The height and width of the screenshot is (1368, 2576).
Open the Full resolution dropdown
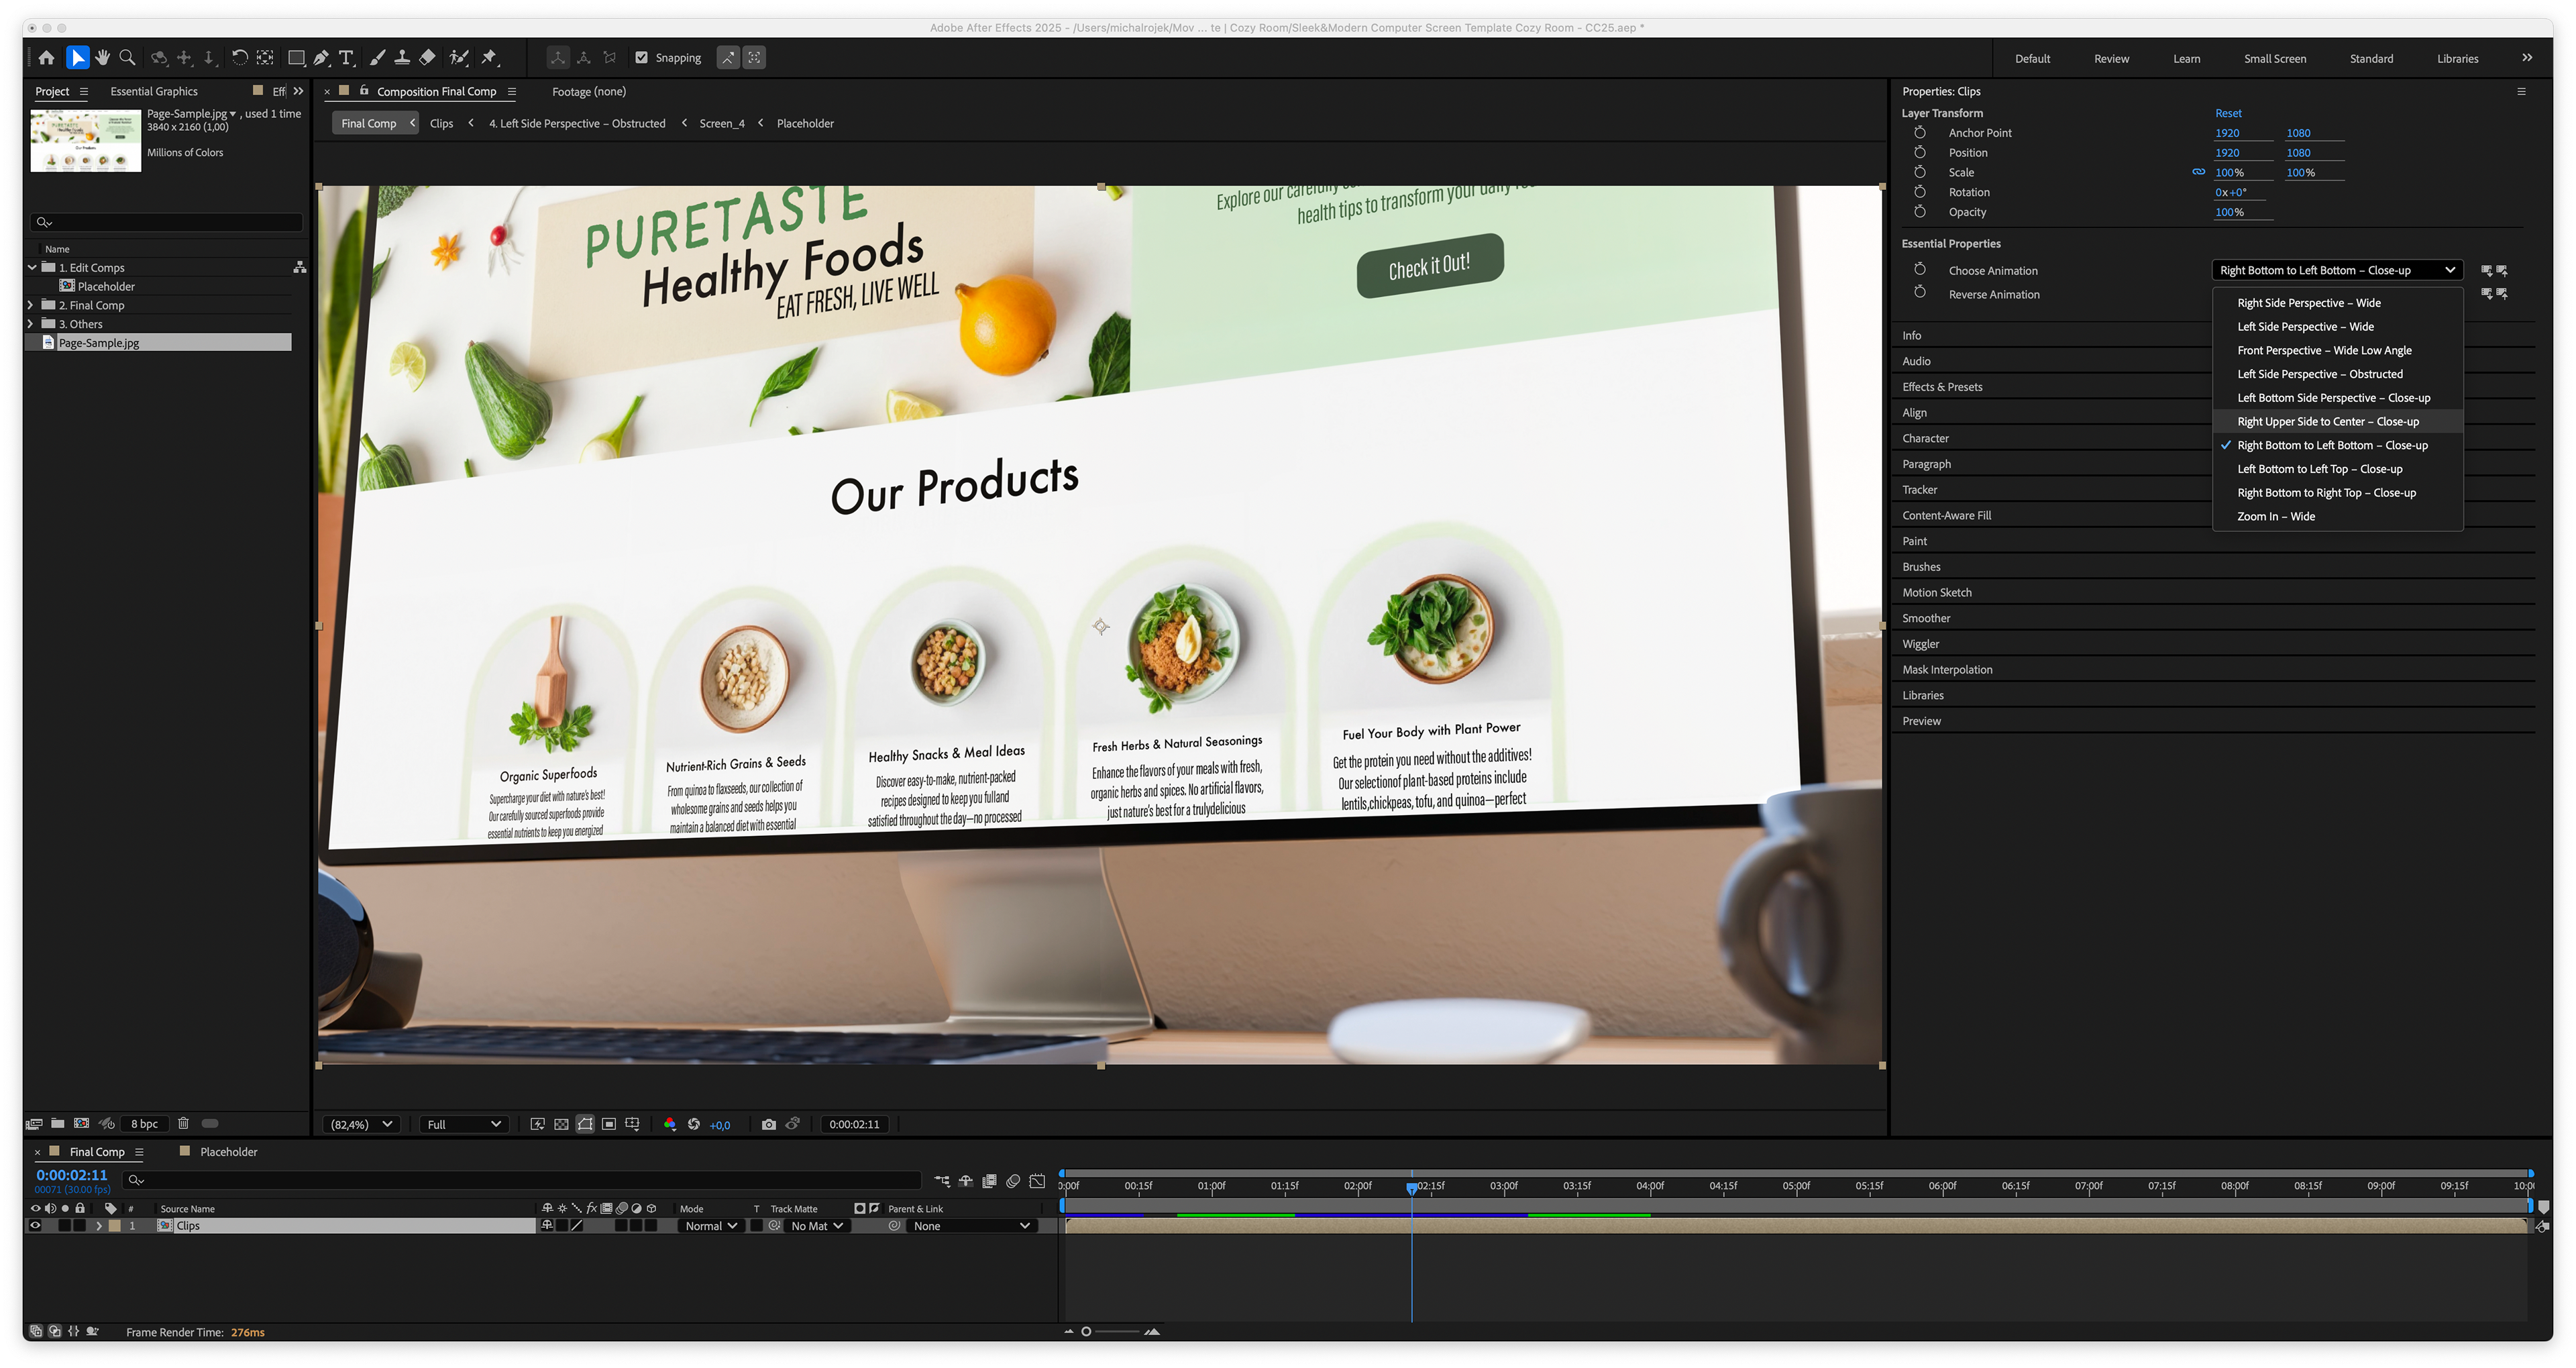pyautogui.click(x=464, y=1124)
